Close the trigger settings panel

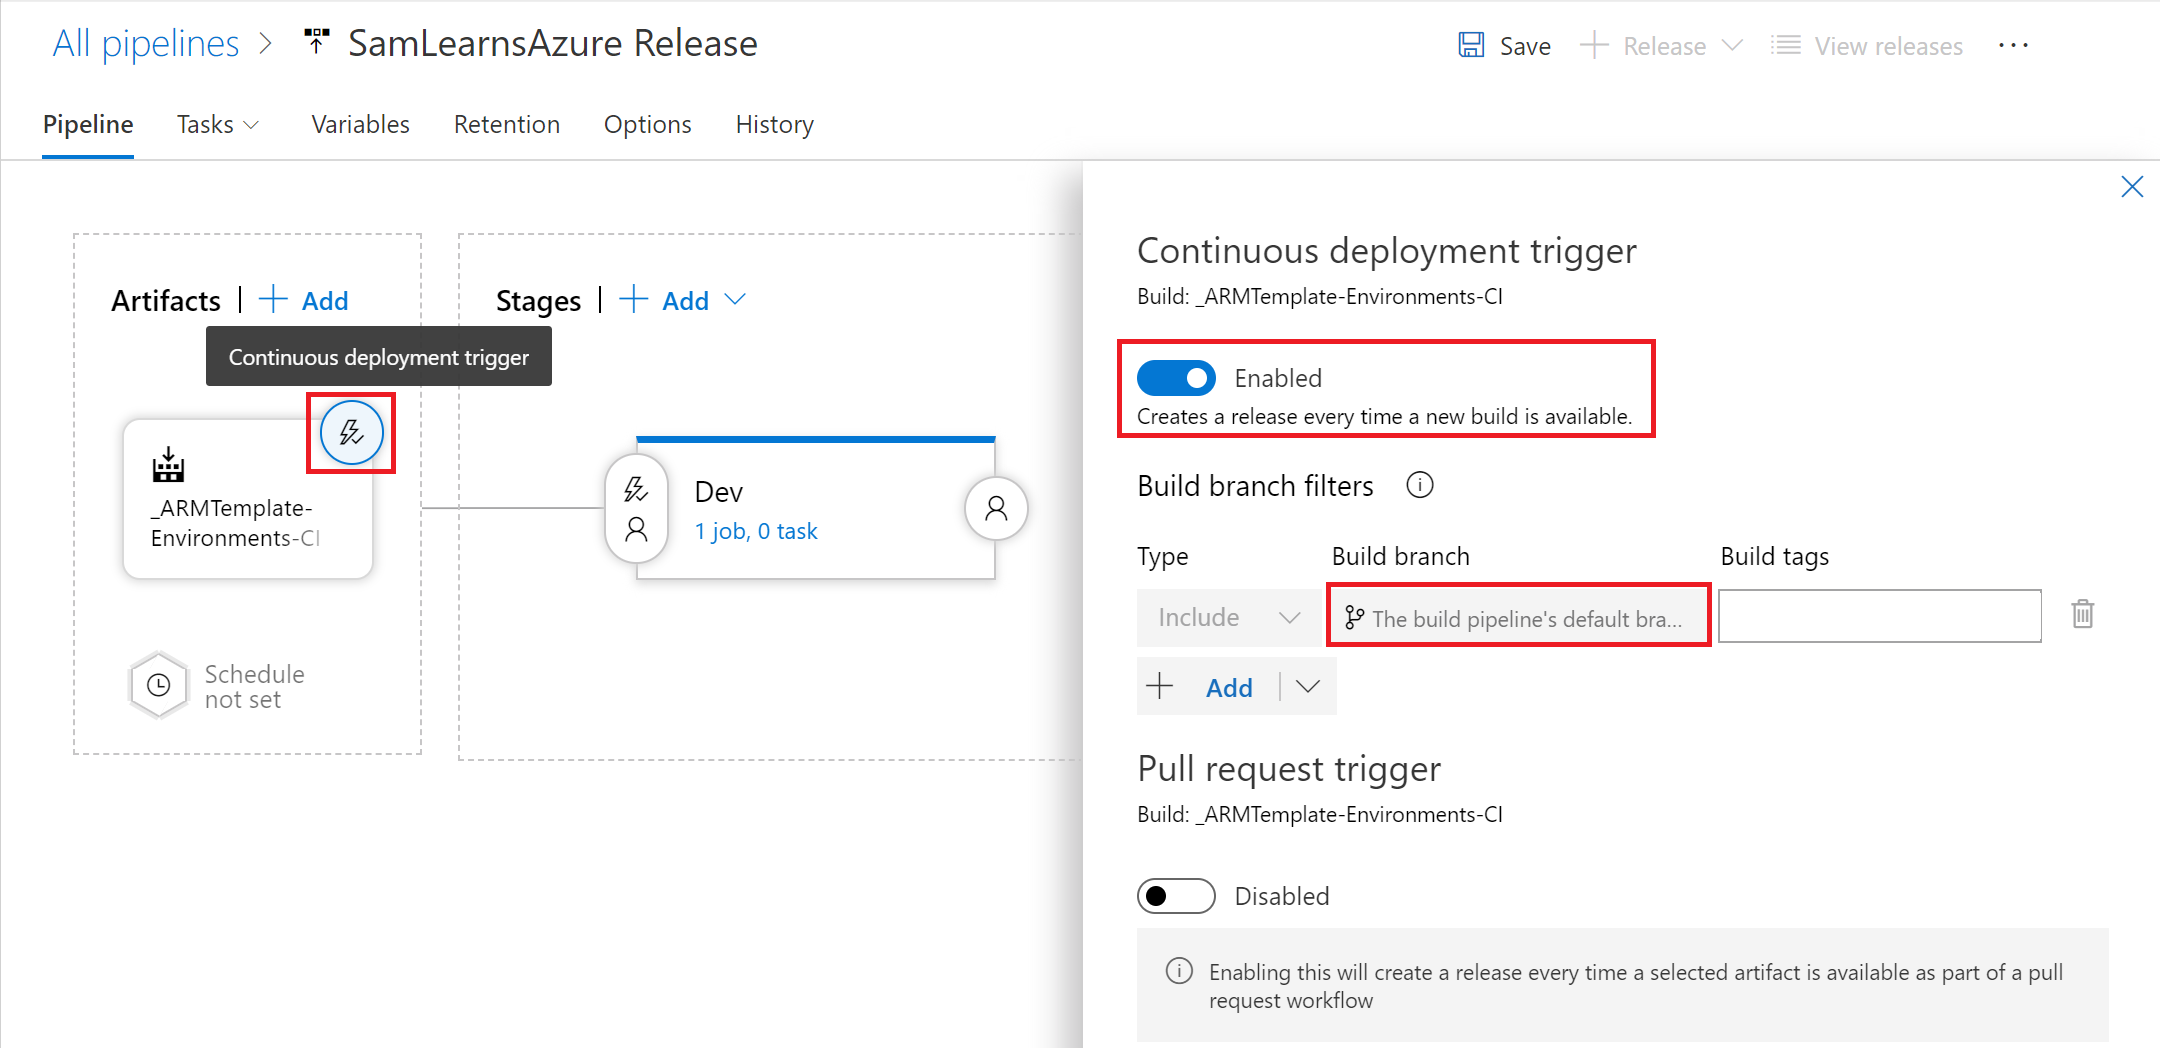tap(2131, 187)
